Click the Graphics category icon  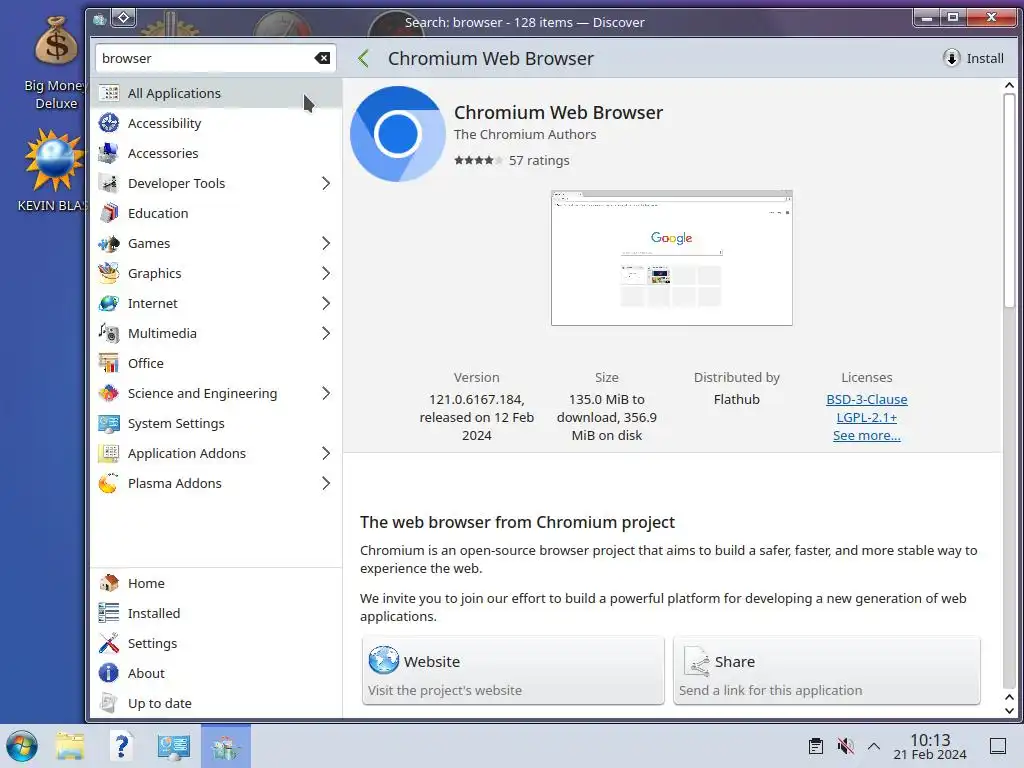tap(108, 274)
